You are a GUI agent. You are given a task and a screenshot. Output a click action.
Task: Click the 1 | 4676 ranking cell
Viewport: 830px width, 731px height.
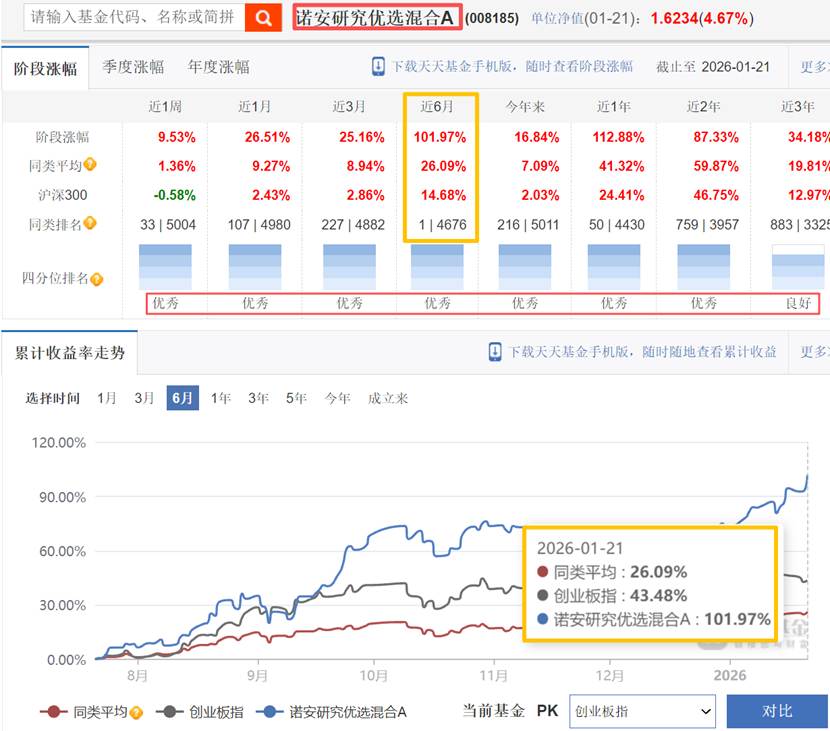click(443, 224)
